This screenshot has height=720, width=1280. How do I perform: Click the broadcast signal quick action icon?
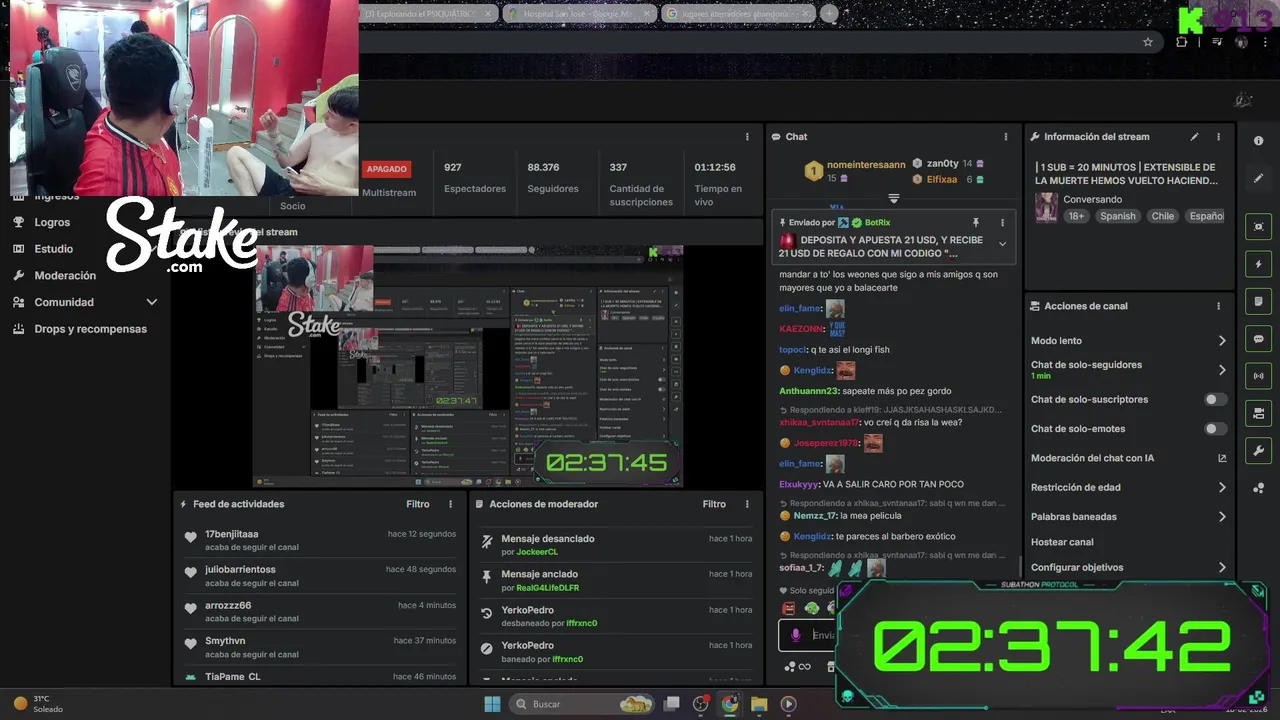1258,376
